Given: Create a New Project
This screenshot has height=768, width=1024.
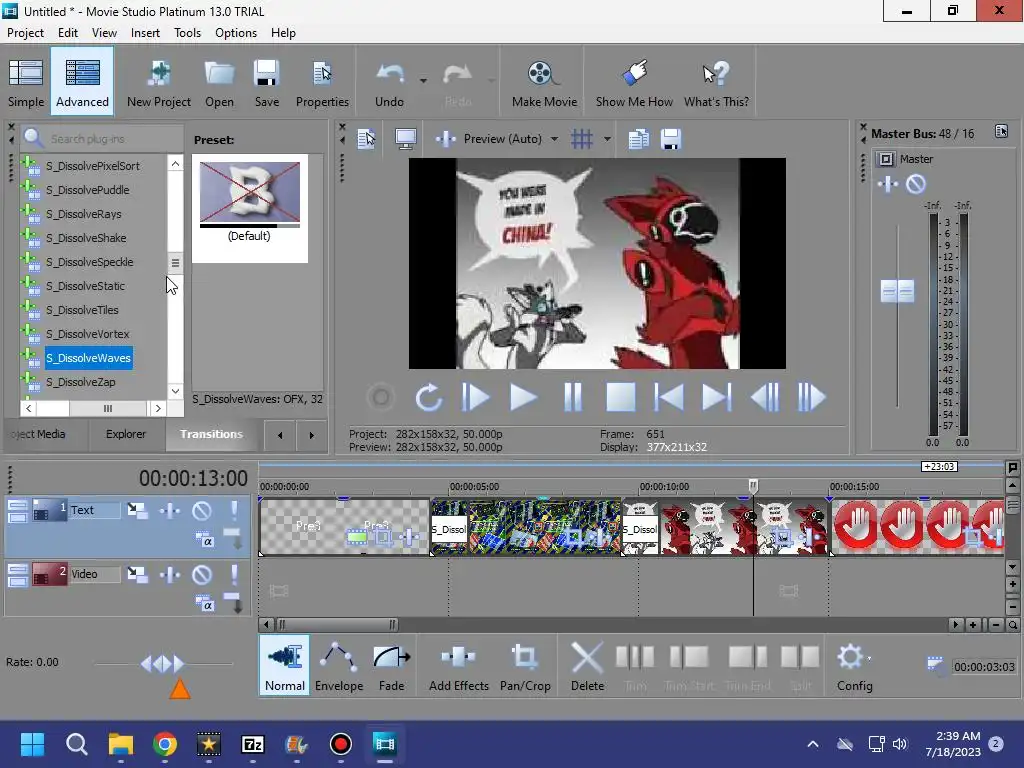Looking at the screenshot, I should (x=159, y=82).
